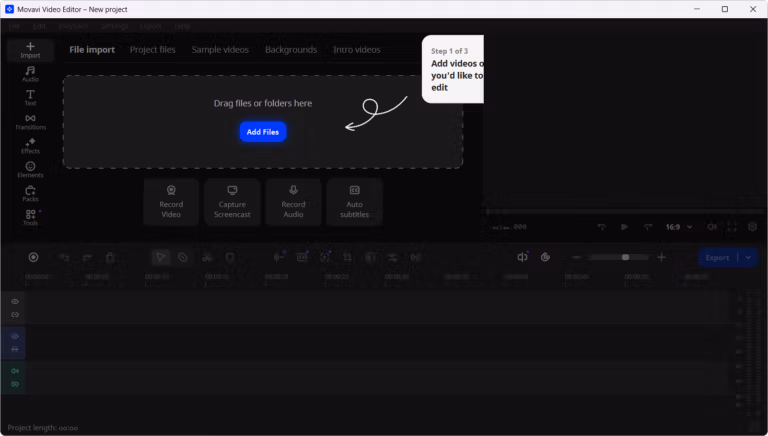The height and width of the screenshot is (436, 768).
Task: Click the preview Play button
Action: 624,227
